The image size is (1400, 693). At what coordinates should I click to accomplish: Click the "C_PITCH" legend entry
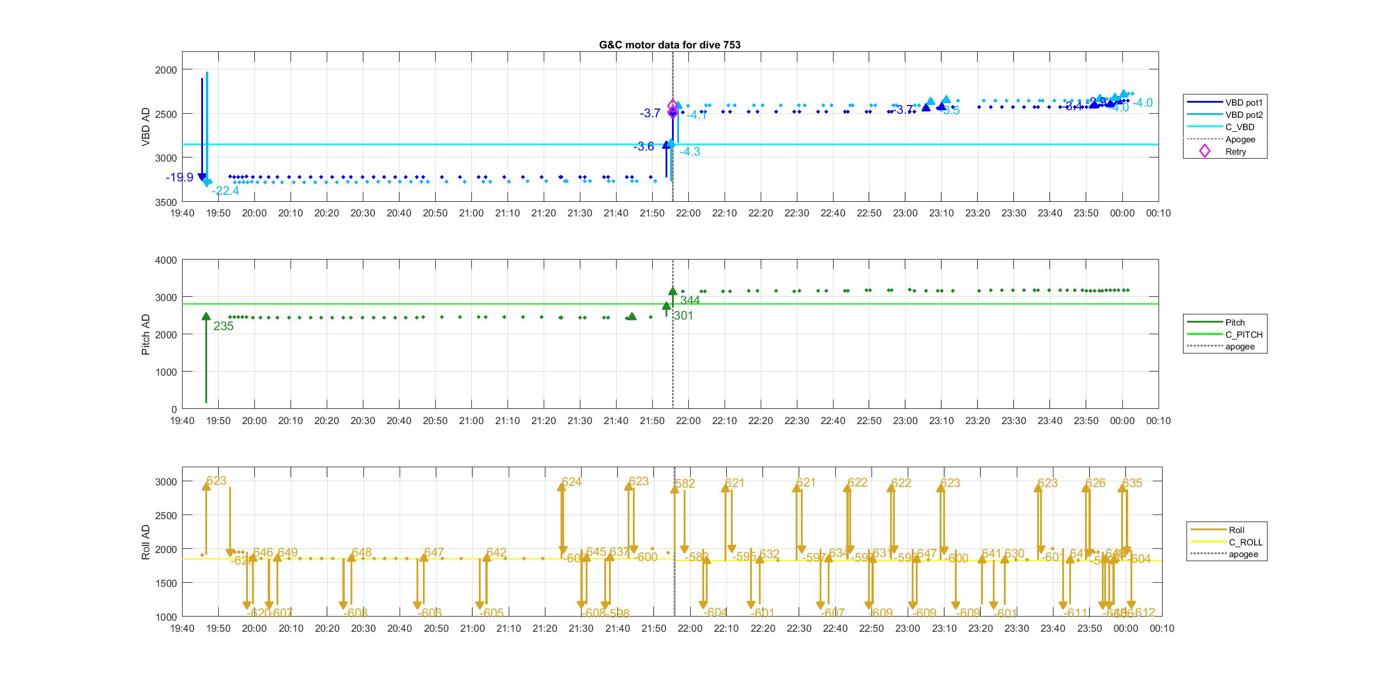1244,335
